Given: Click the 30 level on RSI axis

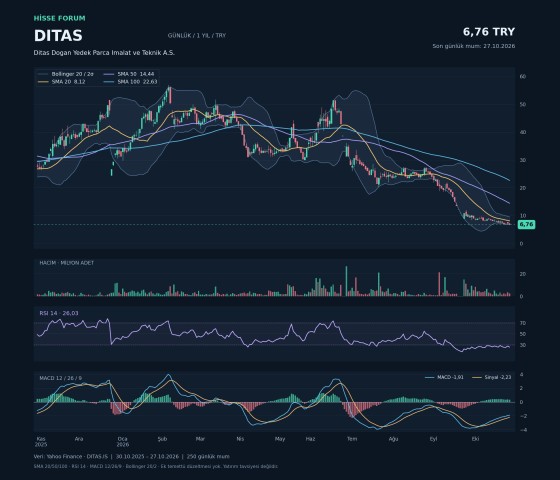Looking at the screenshot, I should (523, 345).
